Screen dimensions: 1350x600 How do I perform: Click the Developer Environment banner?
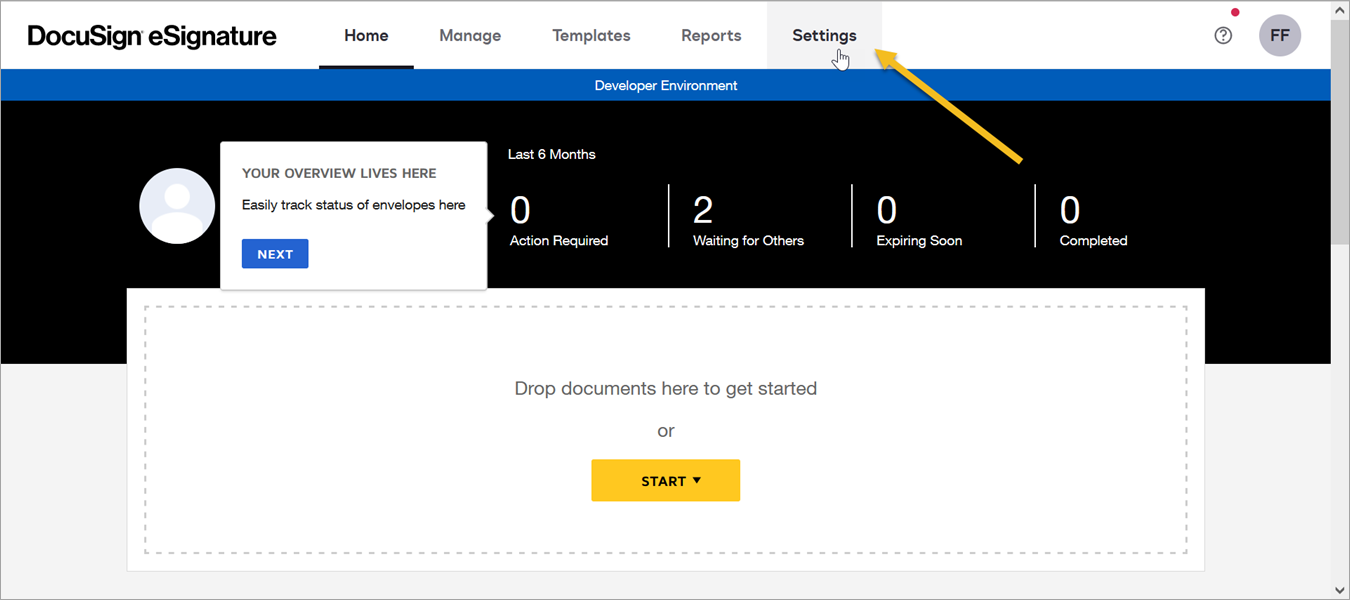click(665, 86)
